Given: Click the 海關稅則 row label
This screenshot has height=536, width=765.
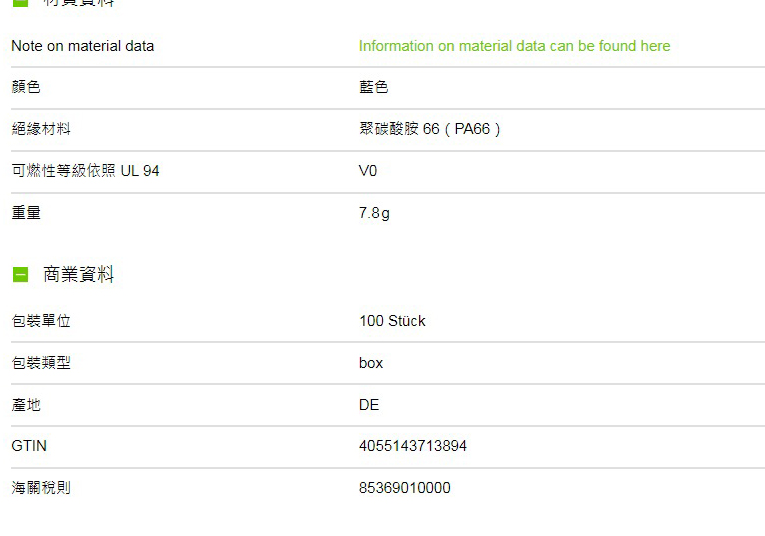Looking at the screenshot, I should coord(41,488).
